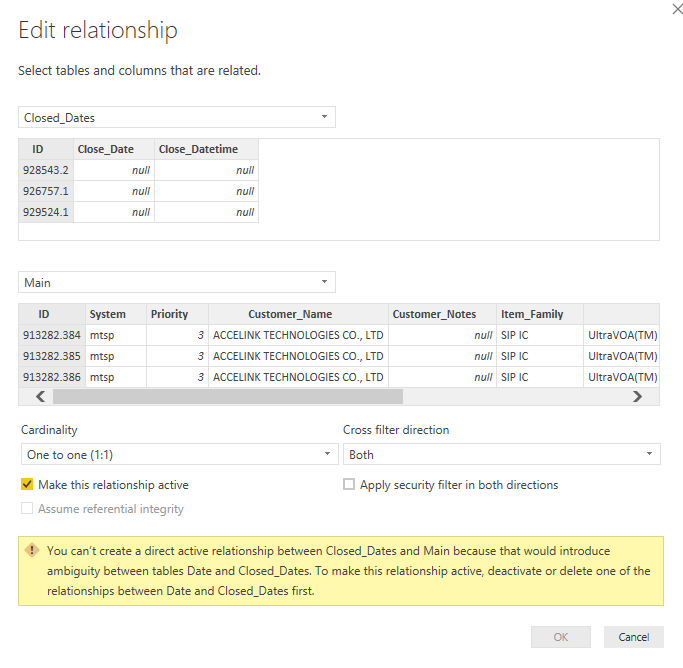The width and height of the screenshot is (683, 668).
Task: Click Close_Datetime null cell in row 929524.1
Action: click(206, 212)
